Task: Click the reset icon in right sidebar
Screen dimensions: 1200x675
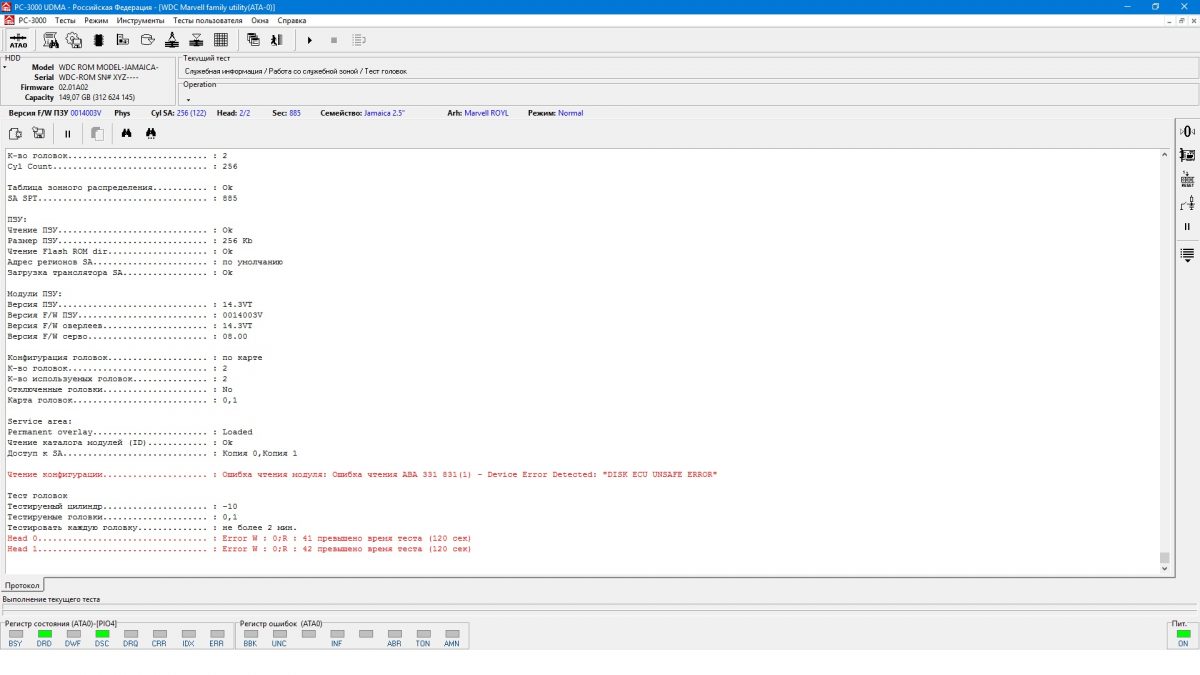Action: (x=1187, y=180)
